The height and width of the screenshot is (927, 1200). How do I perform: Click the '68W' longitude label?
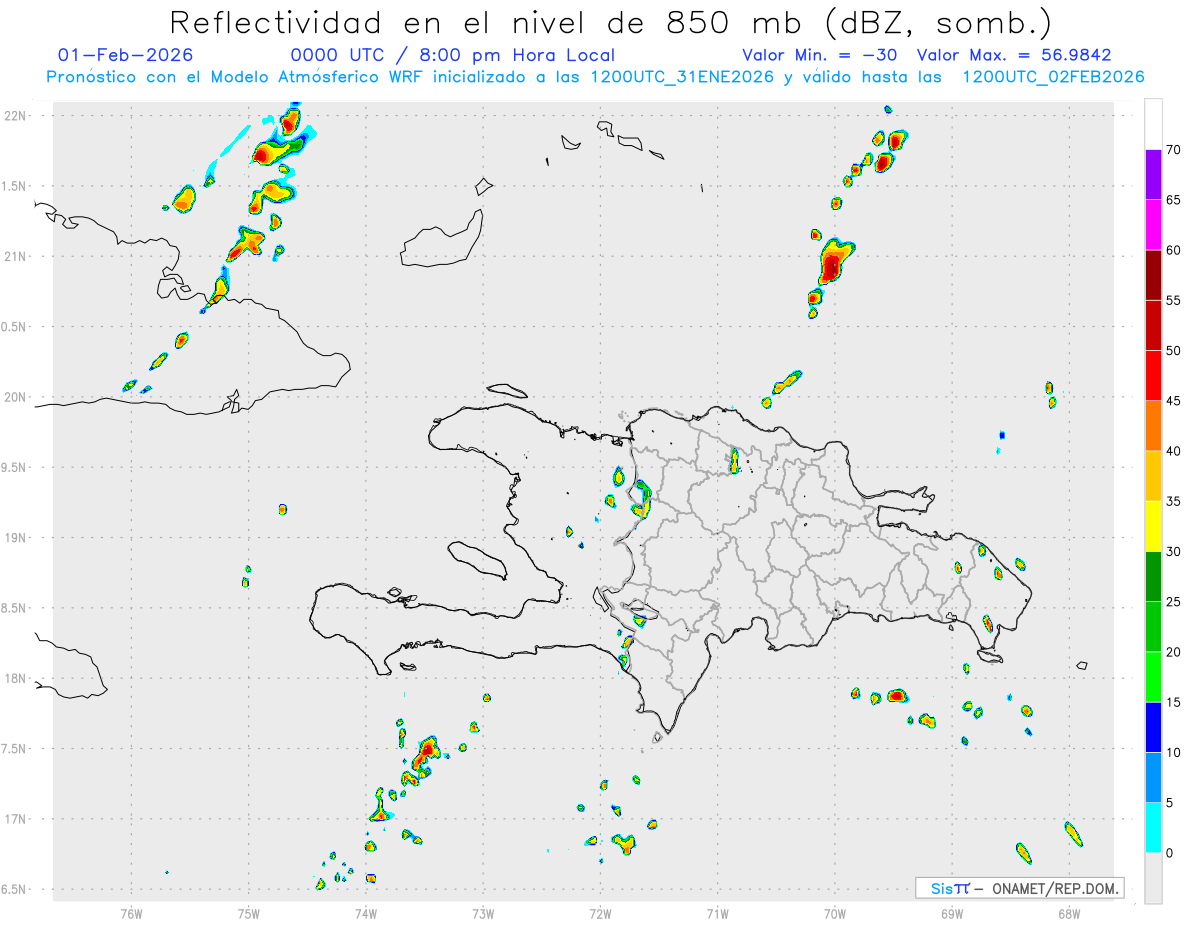[1069, 913]
